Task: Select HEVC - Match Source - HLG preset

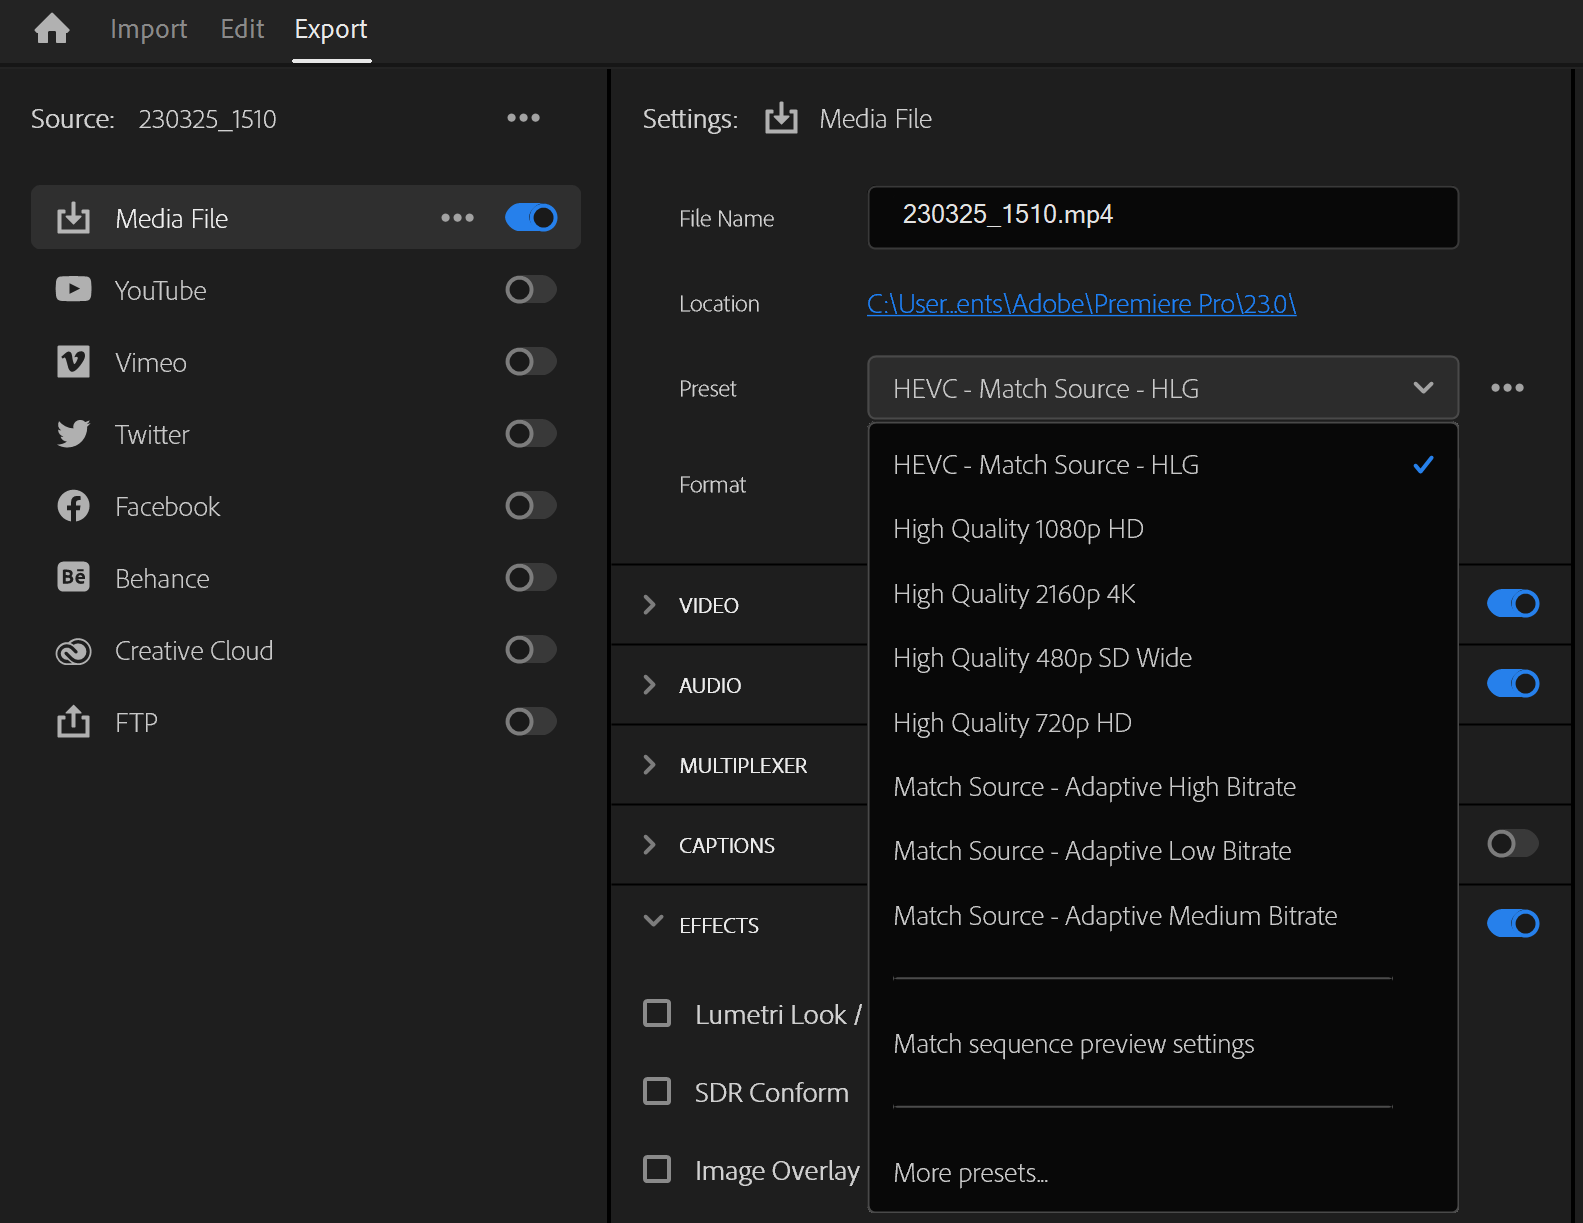Action: 1163,465
